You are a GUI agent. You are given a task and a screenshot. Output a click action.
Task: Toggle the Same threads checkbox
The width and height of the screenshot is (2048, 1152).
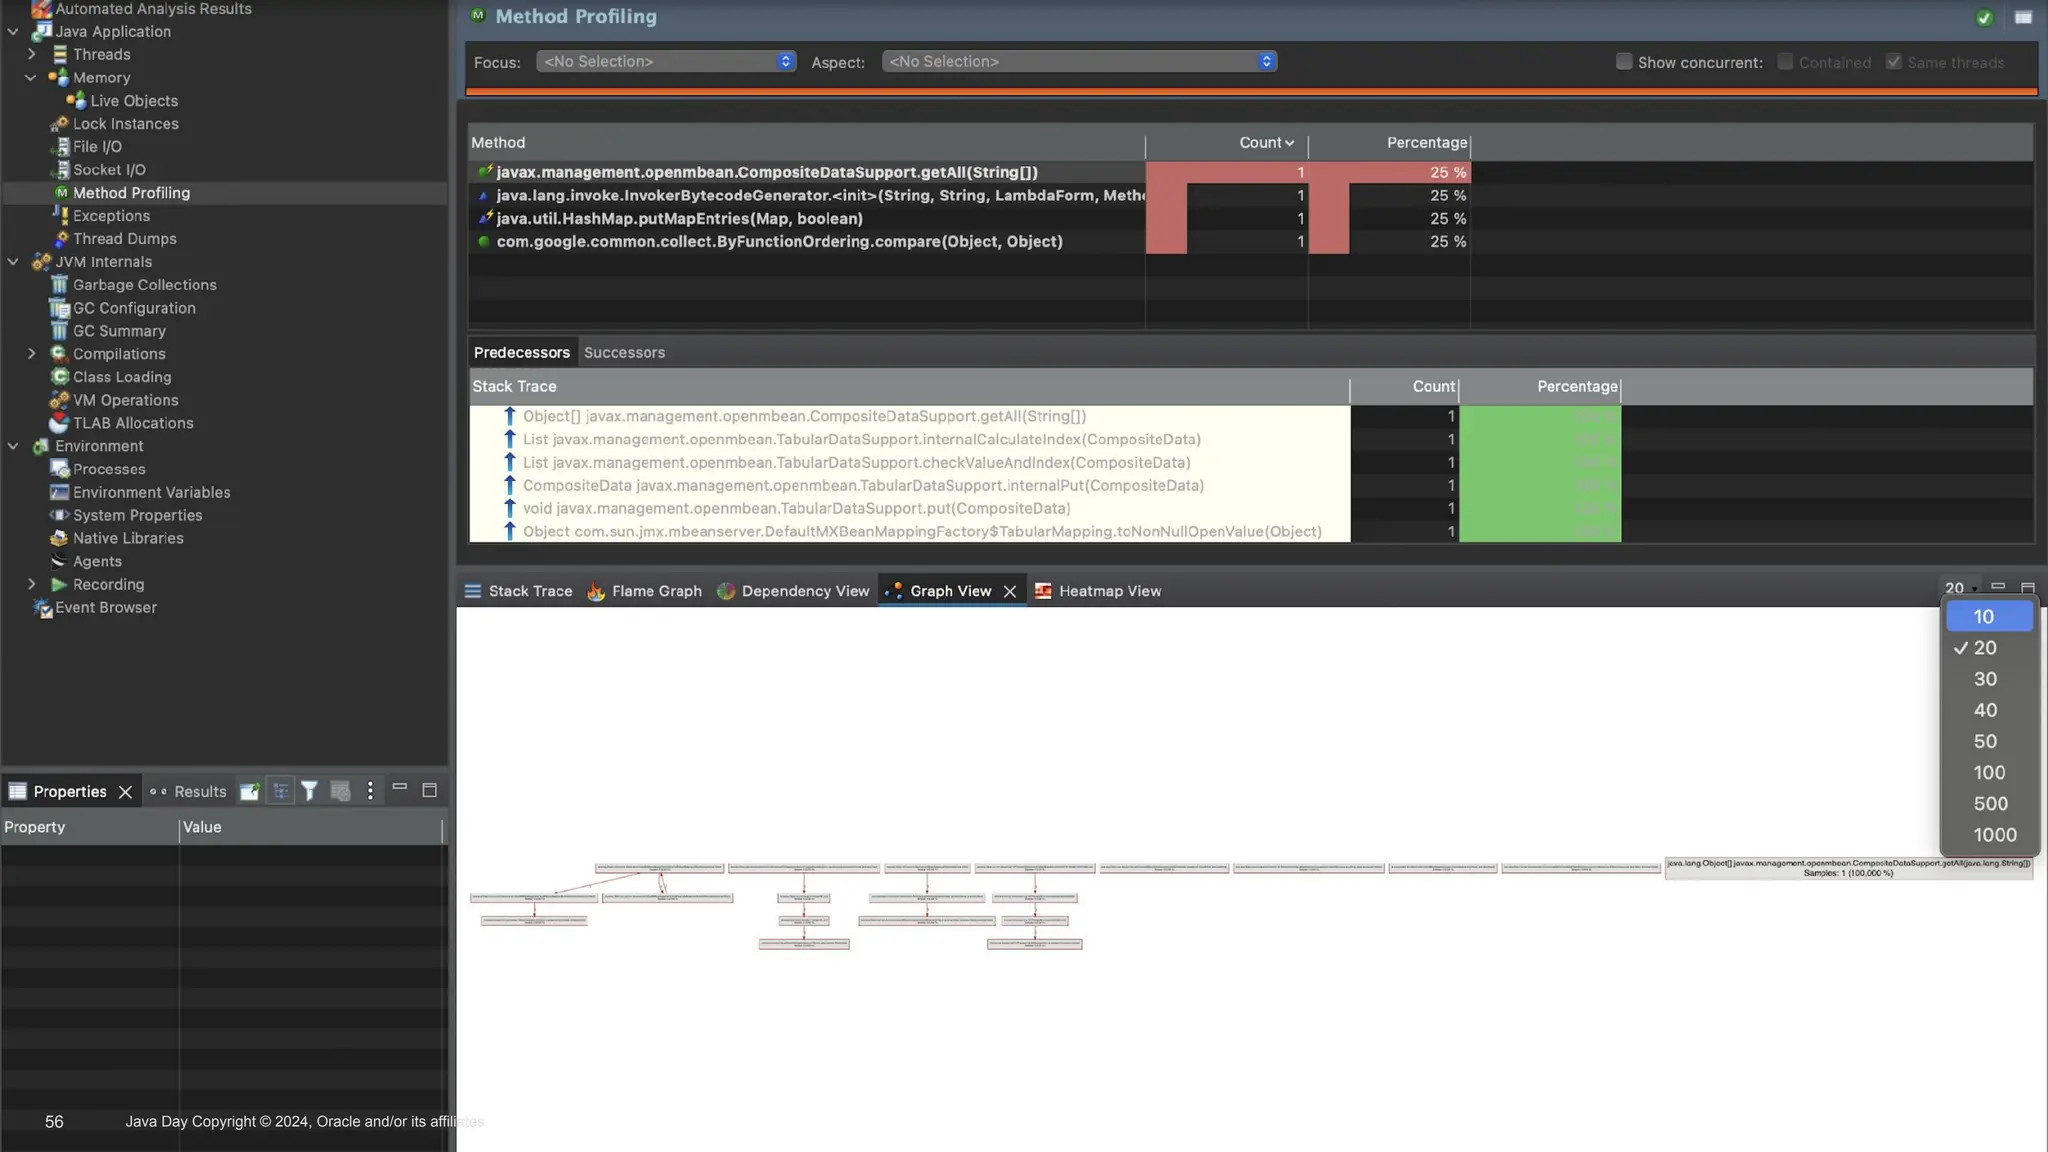pos(1893,62)
